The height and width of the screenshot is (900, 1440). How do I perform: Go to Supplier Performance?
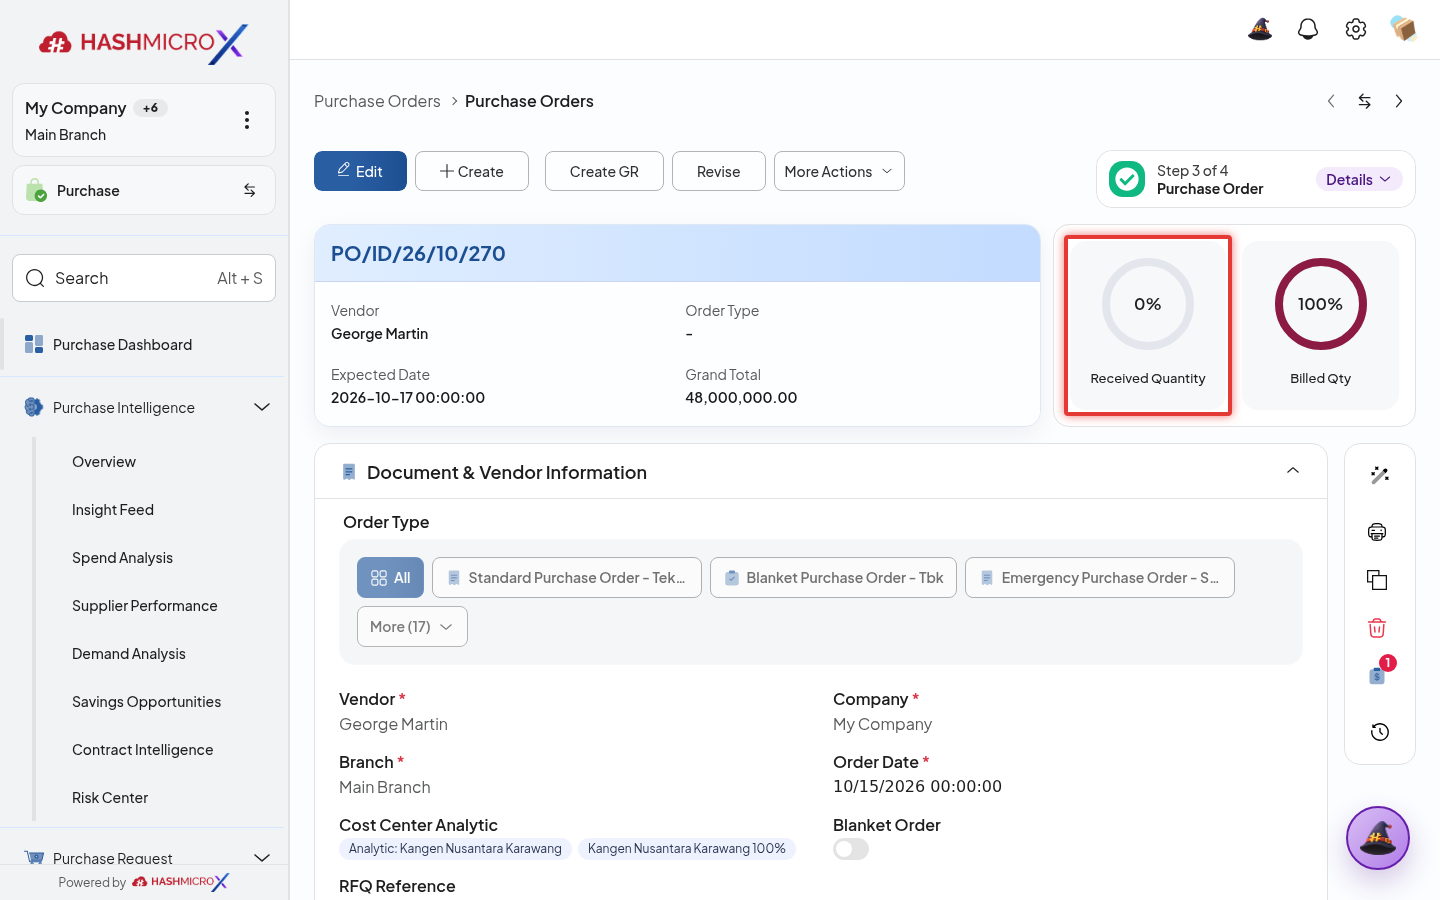coord(145,606)
